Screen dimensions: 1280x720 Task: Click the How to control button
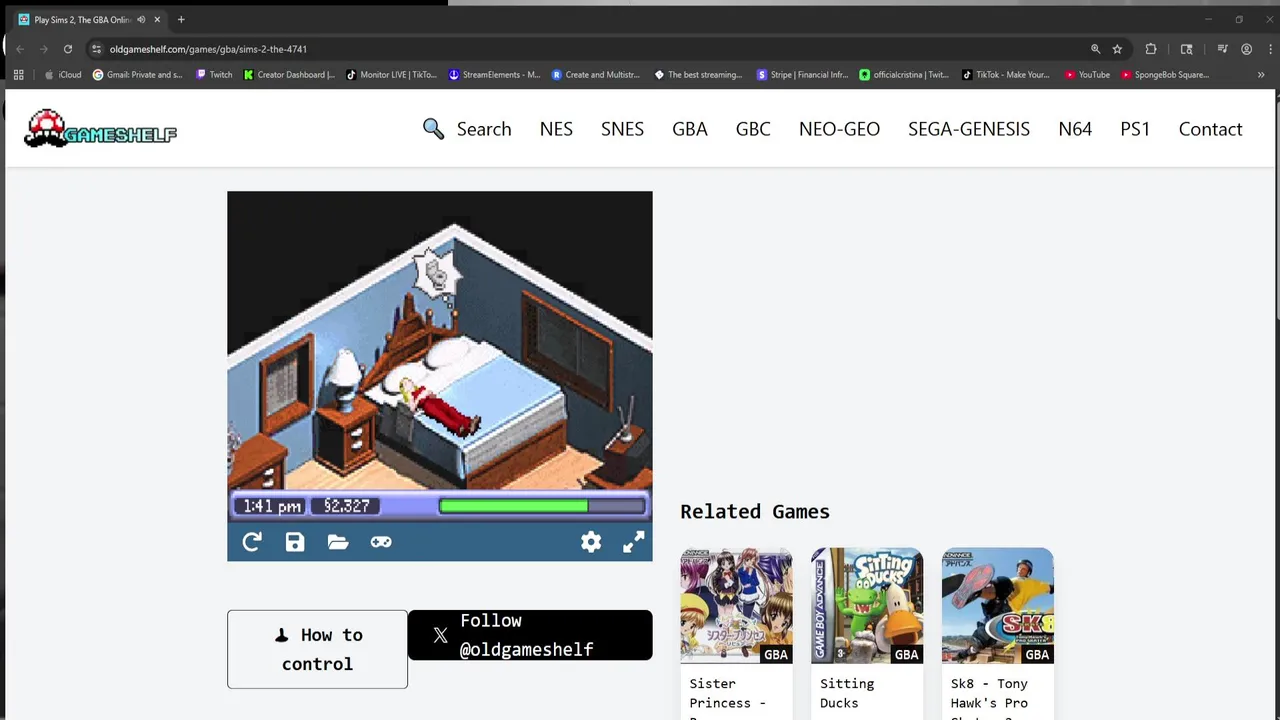[x=317, y=649]
